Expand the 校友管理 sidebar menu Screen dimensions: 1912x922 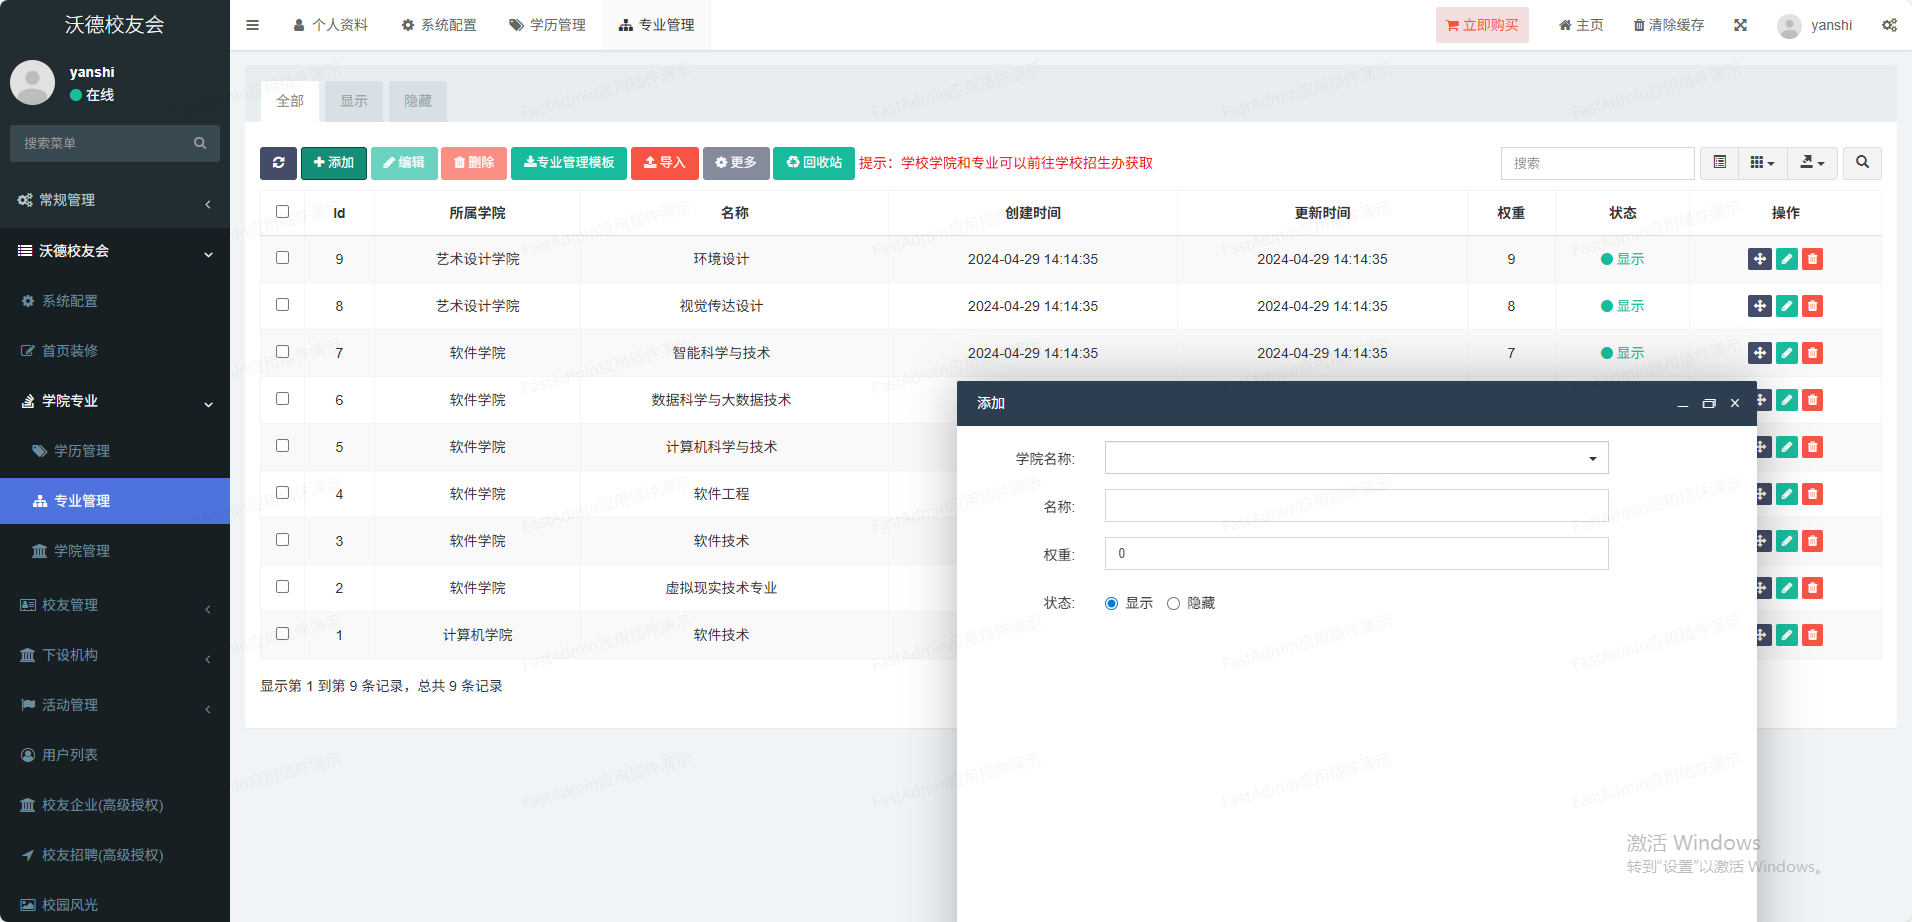pos(115,605)
